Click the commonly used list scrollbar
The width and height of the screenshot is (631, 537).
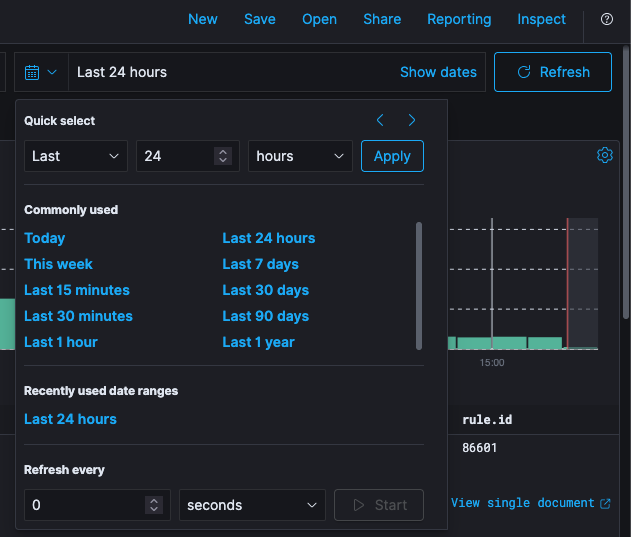coord(419,285)
